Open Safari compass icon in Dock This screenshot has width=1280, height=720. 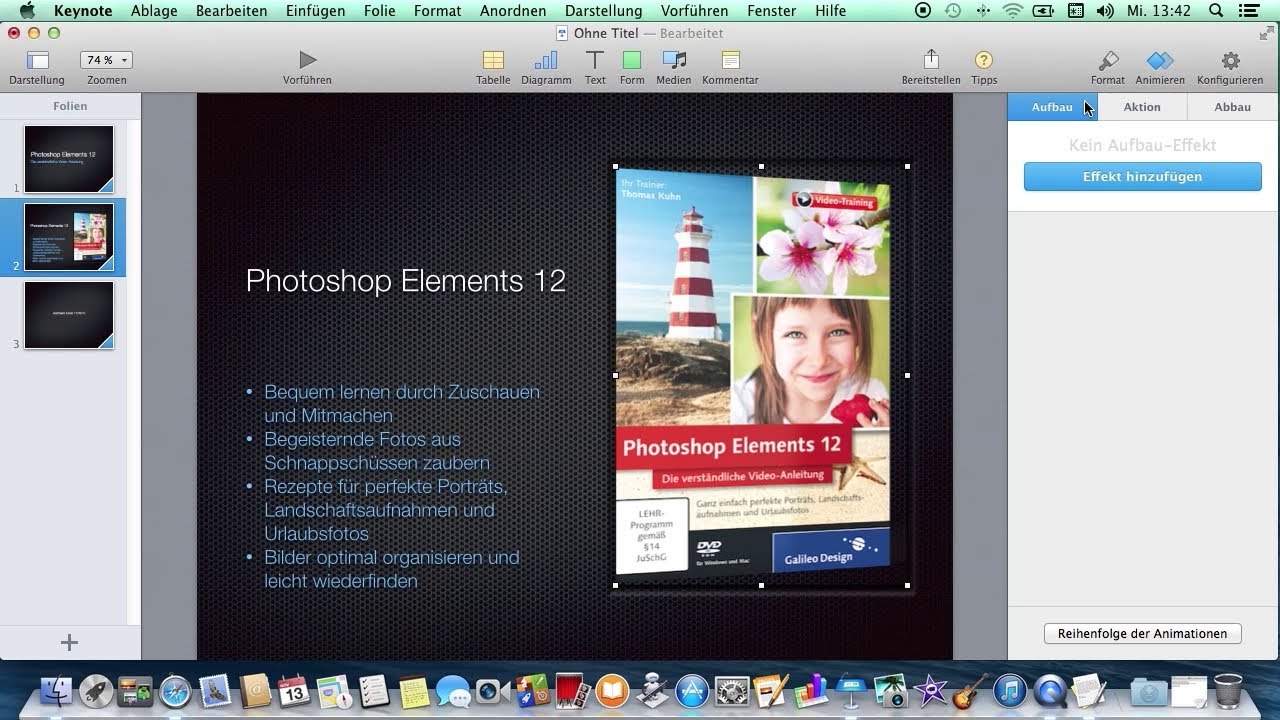(175, 691)
